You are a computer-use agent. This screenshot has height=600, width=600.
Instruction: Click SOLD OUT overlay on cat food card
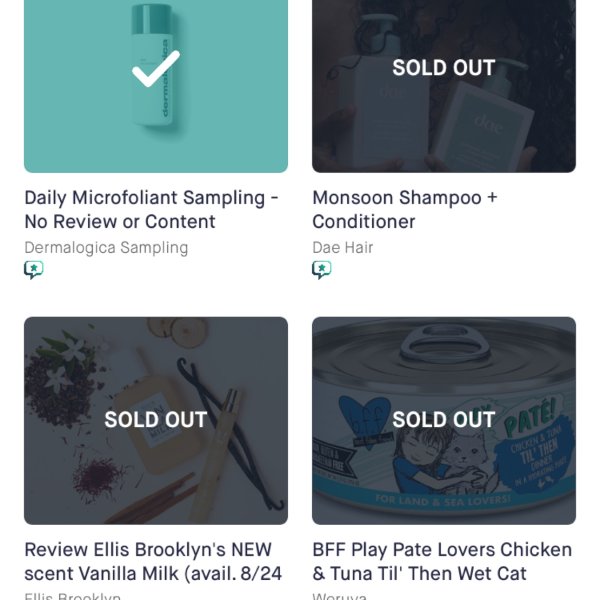(x=444, y=419)
